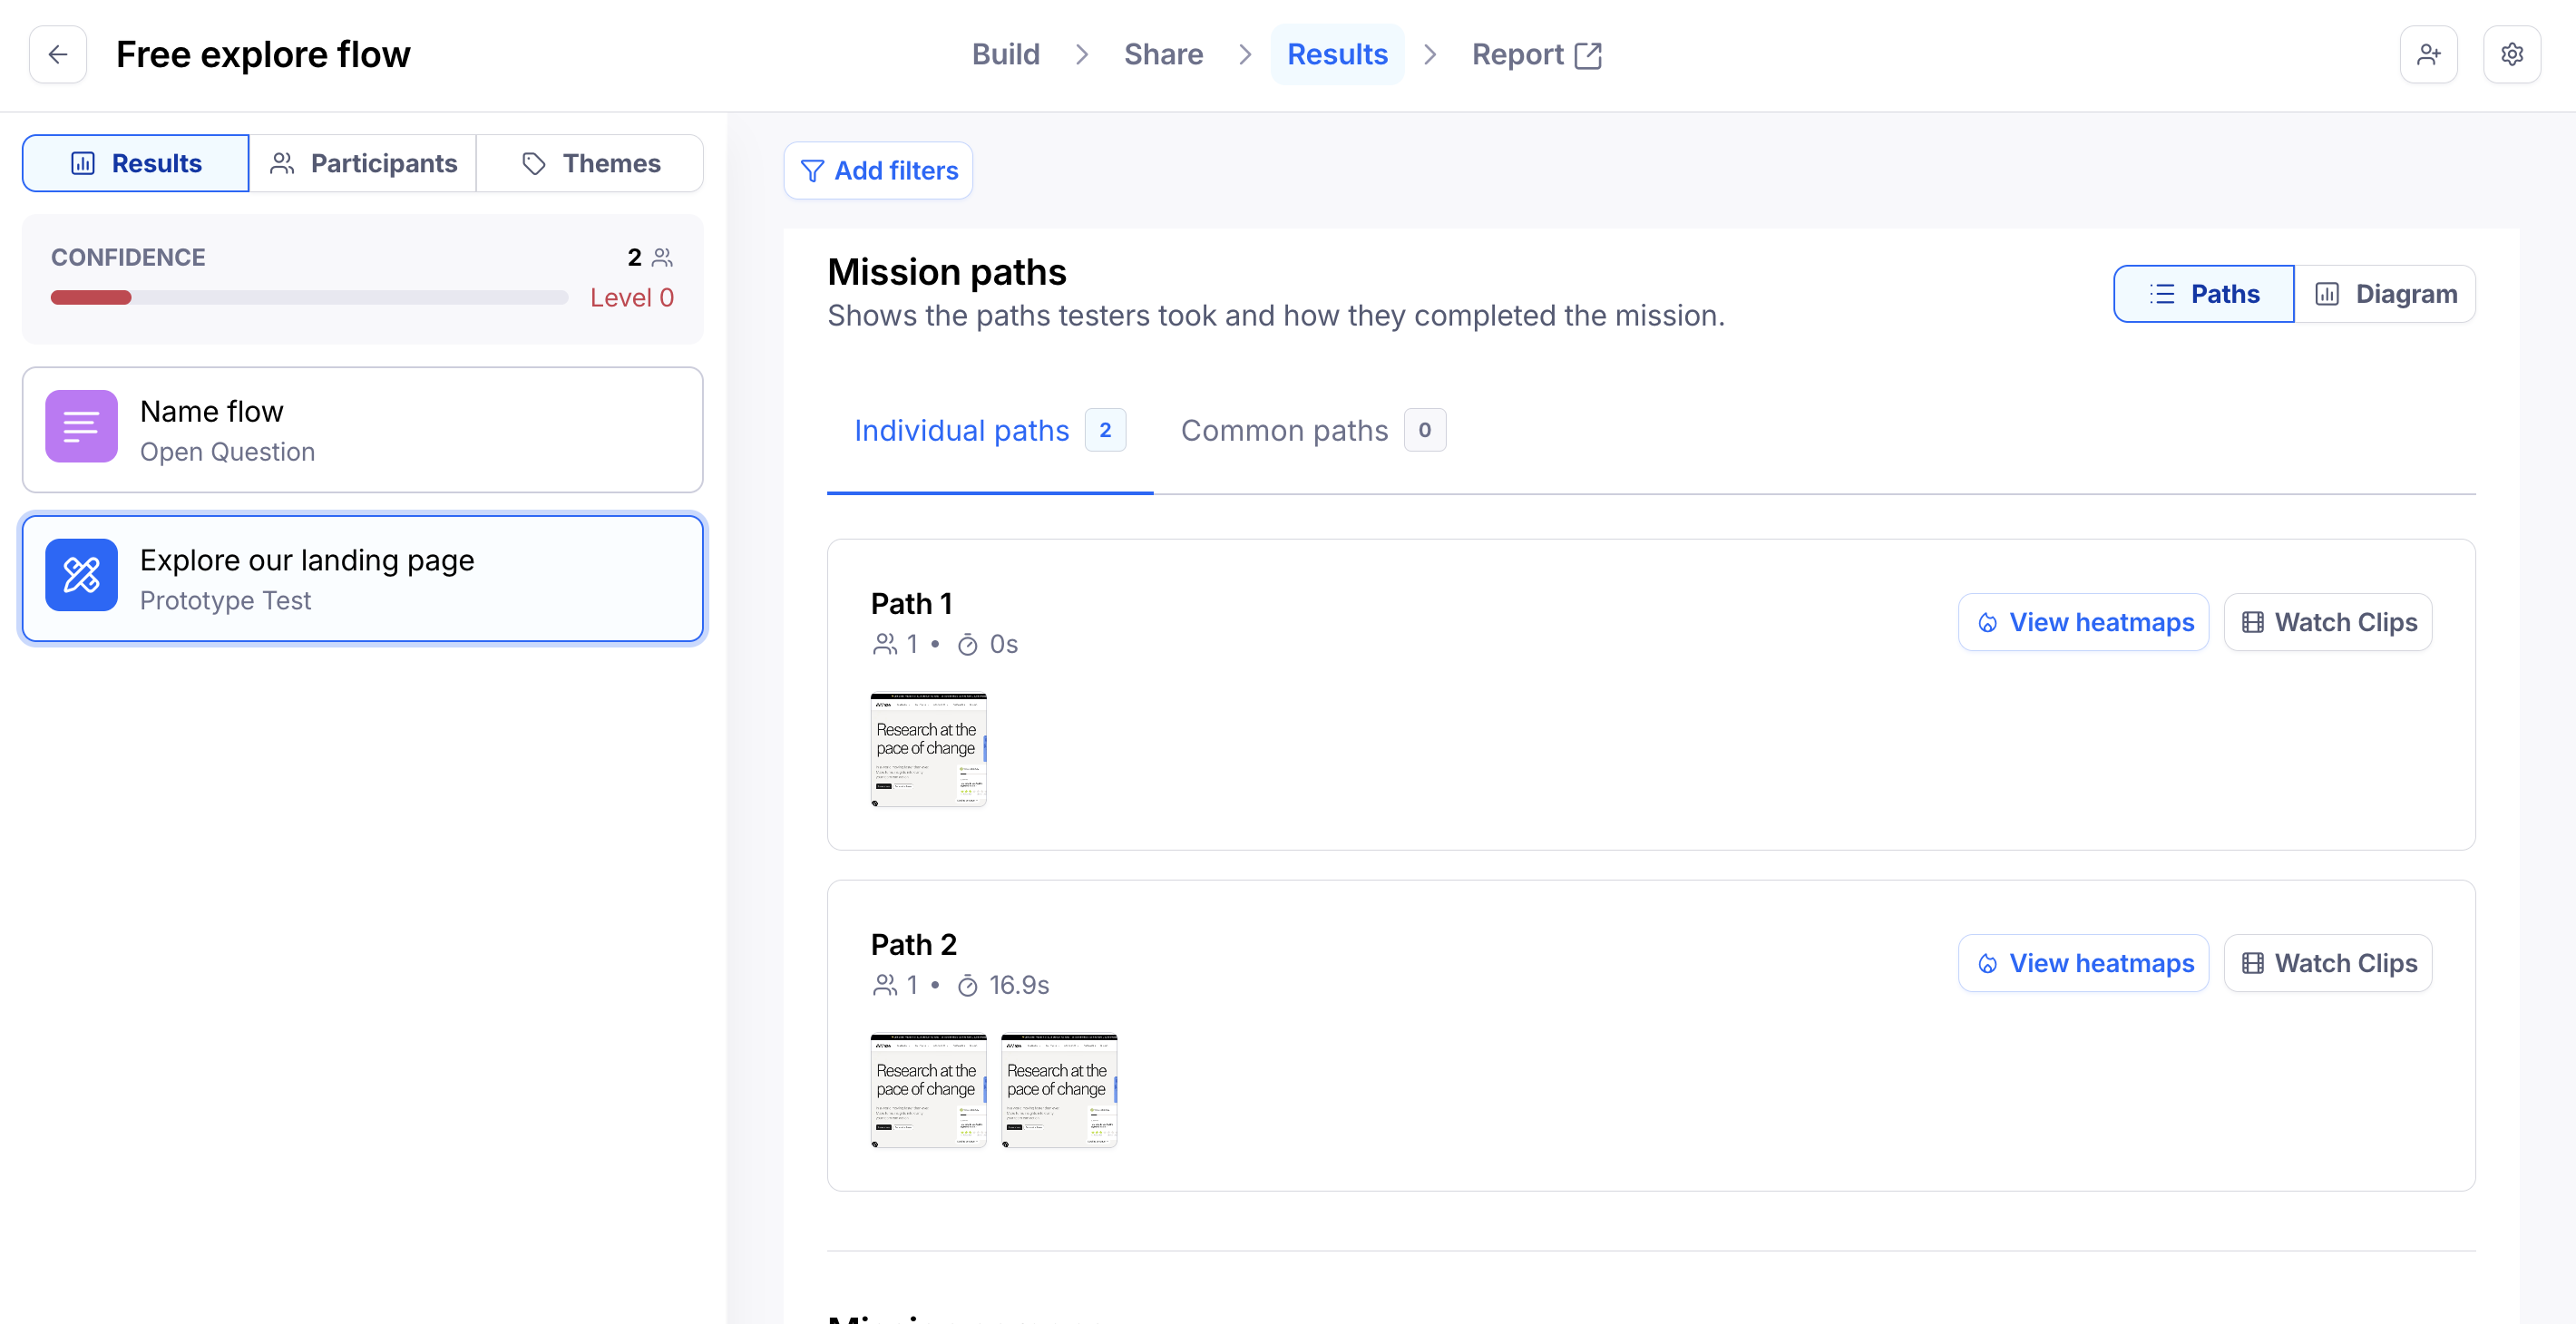Click the back arrow button
2576x1324 pixels.
click(58, 54)
